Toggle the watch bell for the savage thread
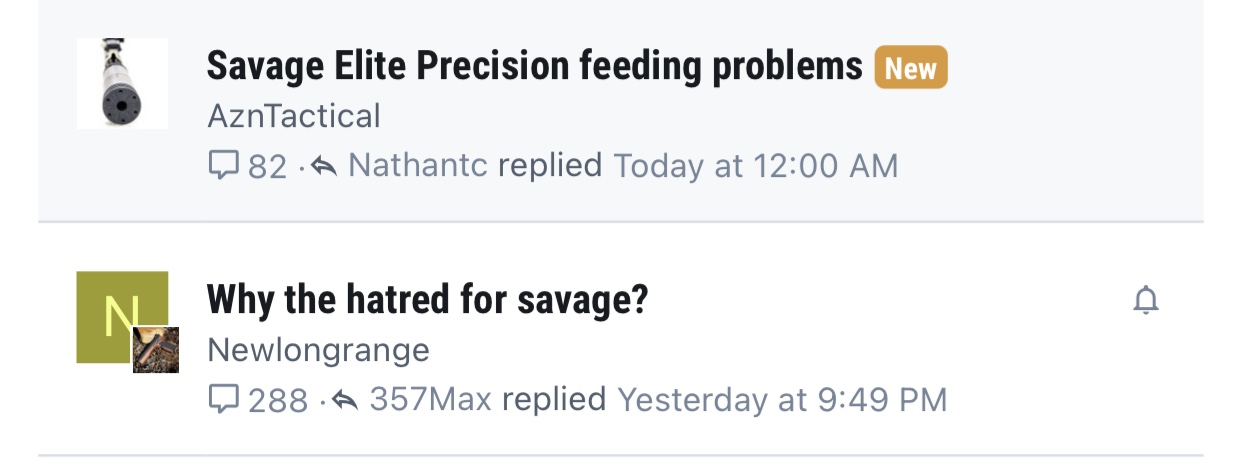 (1146, 300)
